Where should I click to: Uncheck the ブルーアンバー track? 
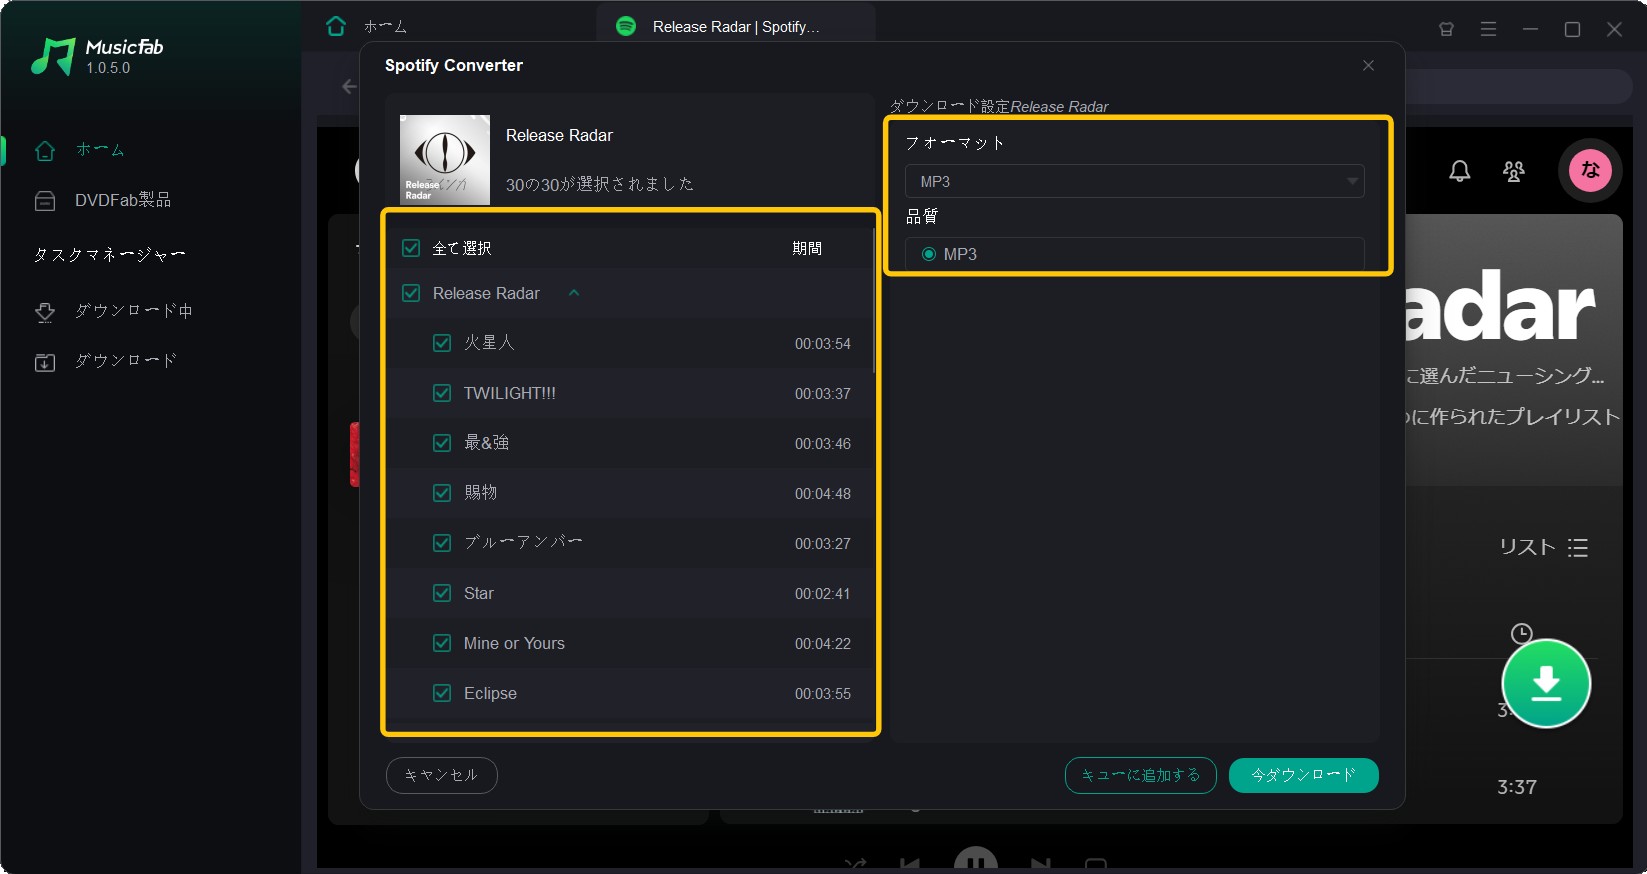tap(442, 543)
